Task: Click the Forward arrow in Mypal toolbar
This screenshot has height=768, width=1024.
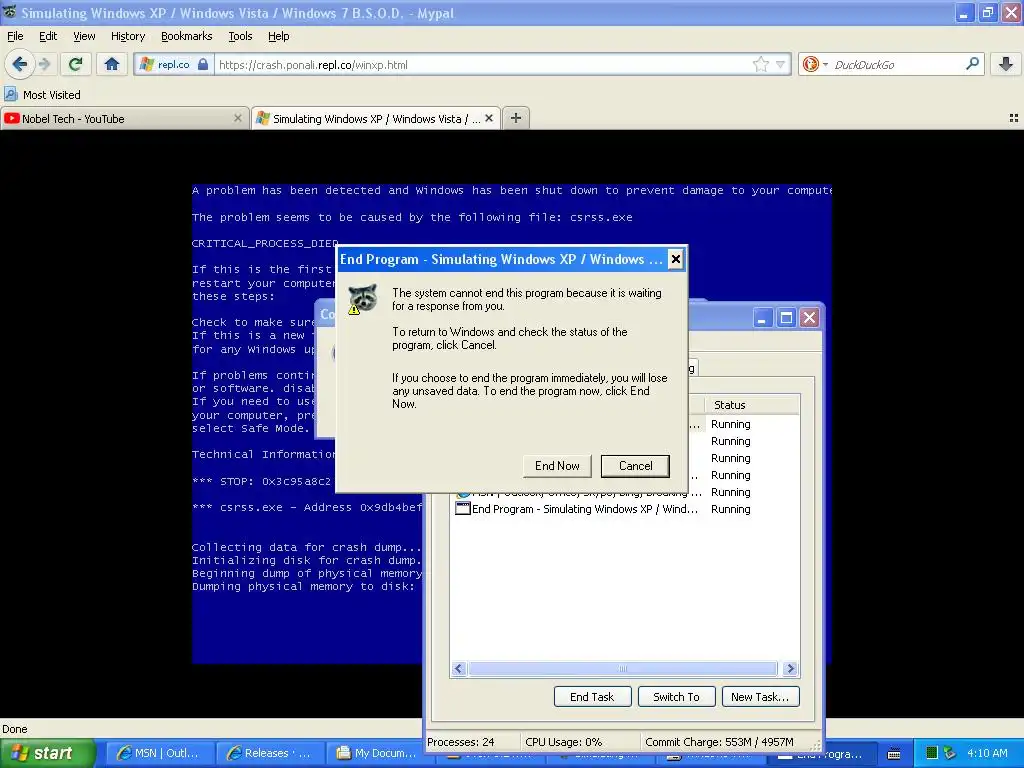Action: (44, 64)
